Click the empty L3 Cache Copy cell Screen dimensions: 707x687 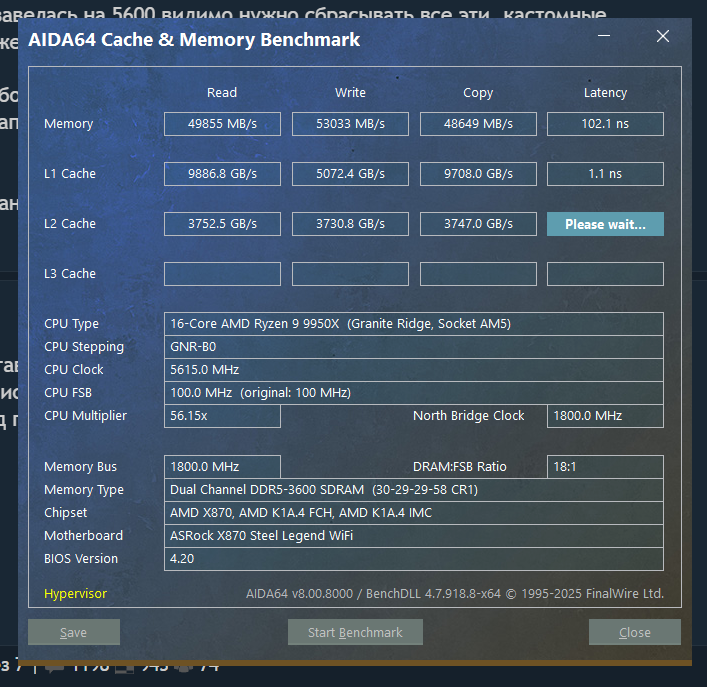[478, 274]
